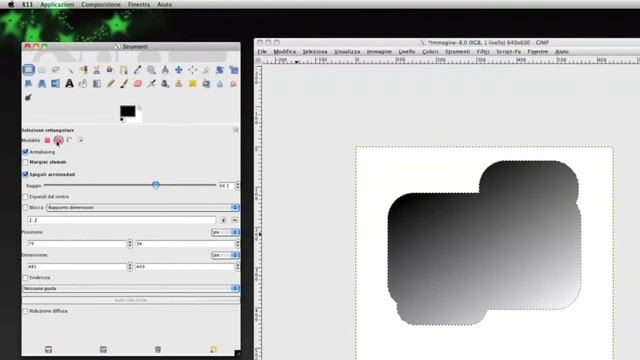Open the Posizione px unit dropdown
This screenshot has width=640, height=360.
coord(225,232)
